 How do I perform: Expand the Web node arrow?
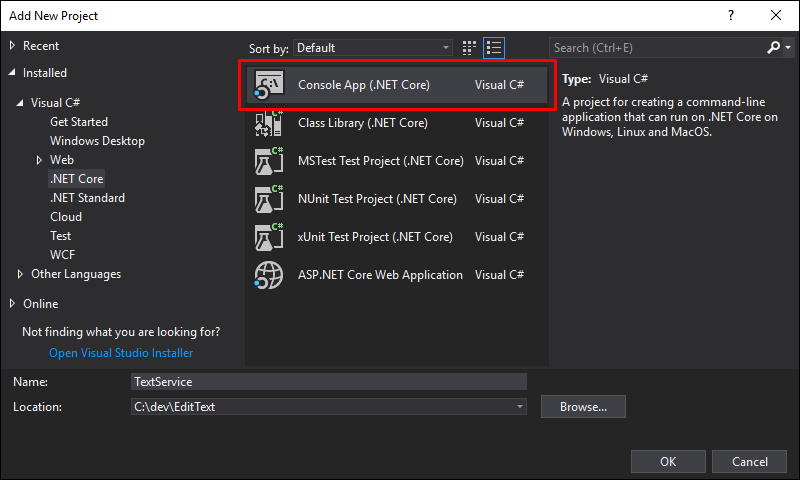tap(39, 160)
